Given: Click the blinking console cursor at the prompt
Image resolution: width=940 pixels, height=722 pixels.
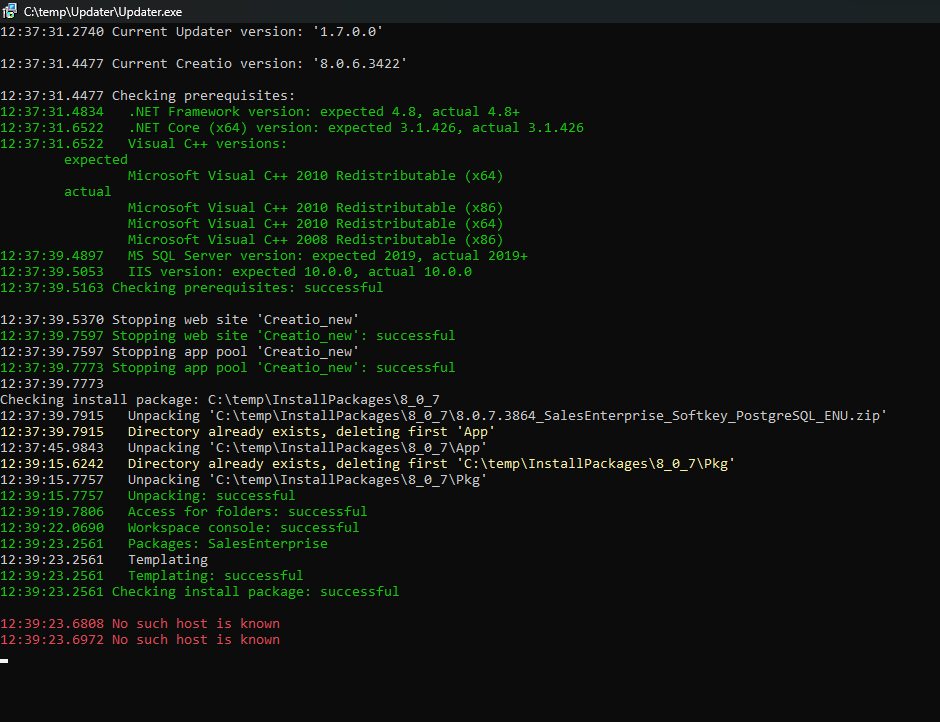Looking at the screenshot, I should 4,660.
